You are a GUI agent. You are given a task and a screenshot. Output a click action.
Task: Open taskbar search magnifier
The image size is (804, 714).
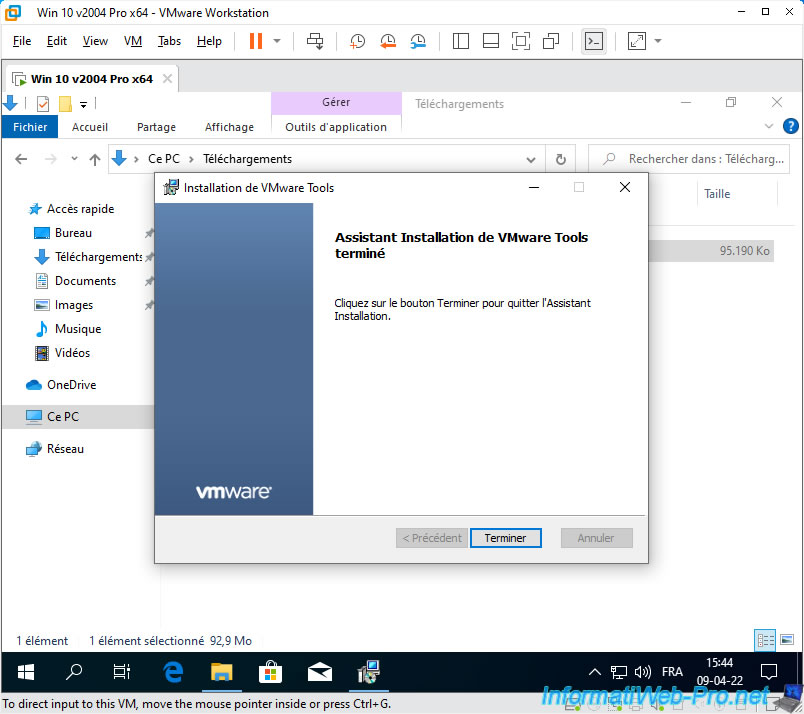74,672
